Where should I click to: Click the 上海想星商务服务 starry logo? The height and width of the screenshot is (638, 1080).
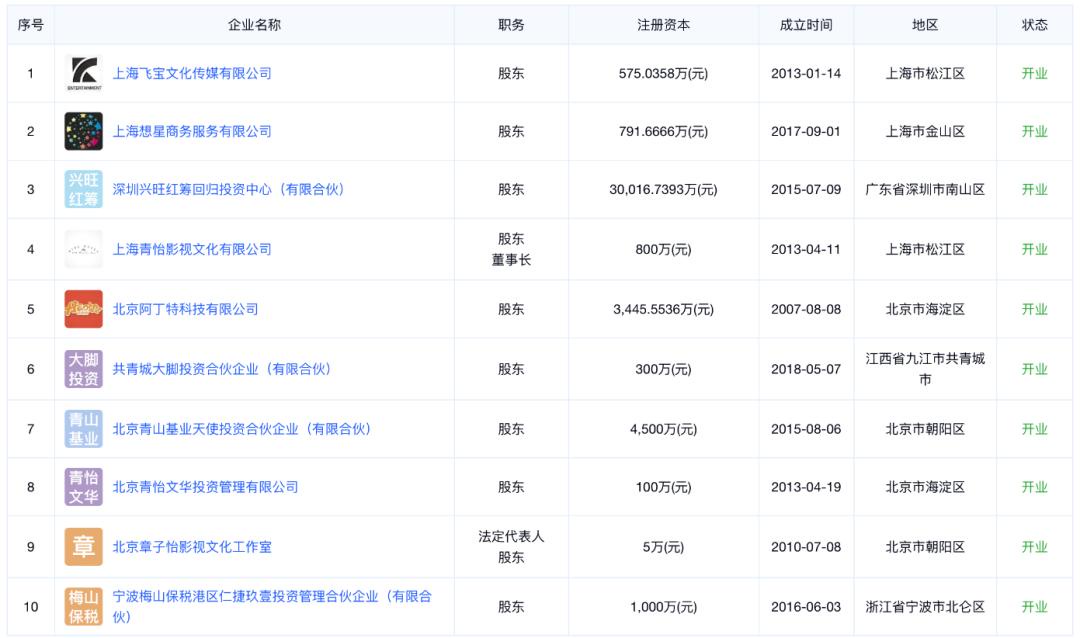click(83, 132)
